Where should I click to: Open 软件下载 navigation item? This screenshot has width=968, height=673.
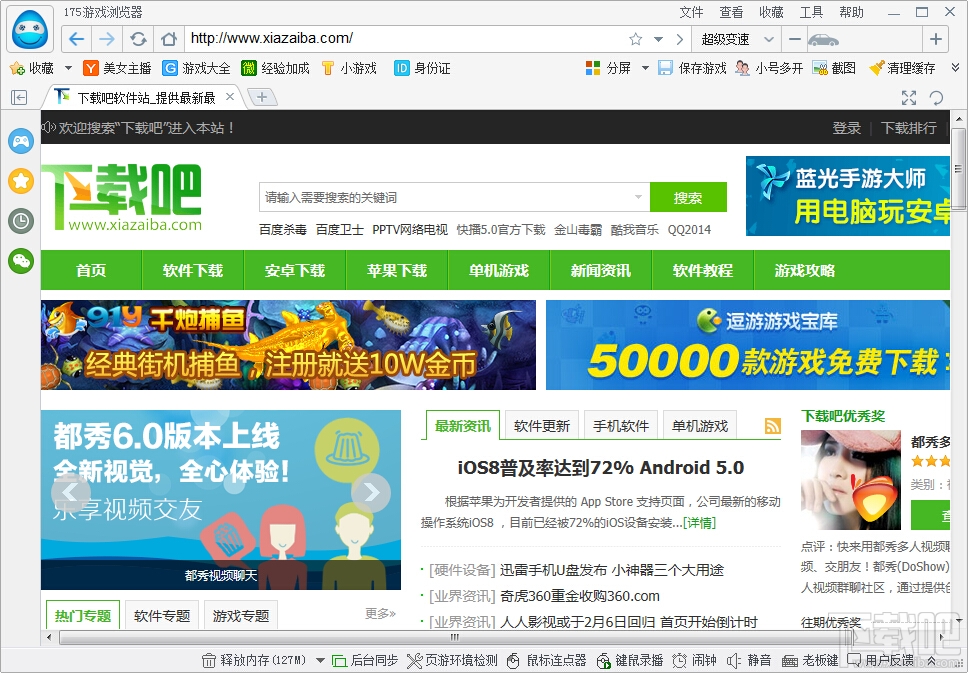click(193, 270)
